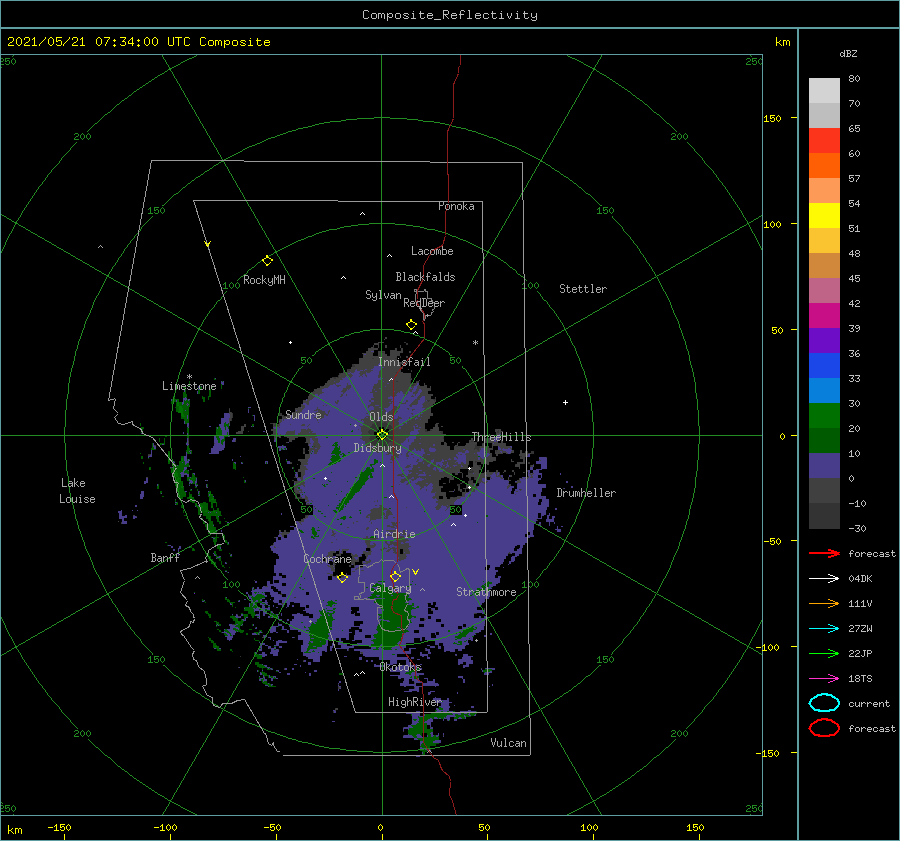Screen dimensions: 900x841
Task: Click the green 30-20 dBZ color swatch
Action: pos(824,416)
